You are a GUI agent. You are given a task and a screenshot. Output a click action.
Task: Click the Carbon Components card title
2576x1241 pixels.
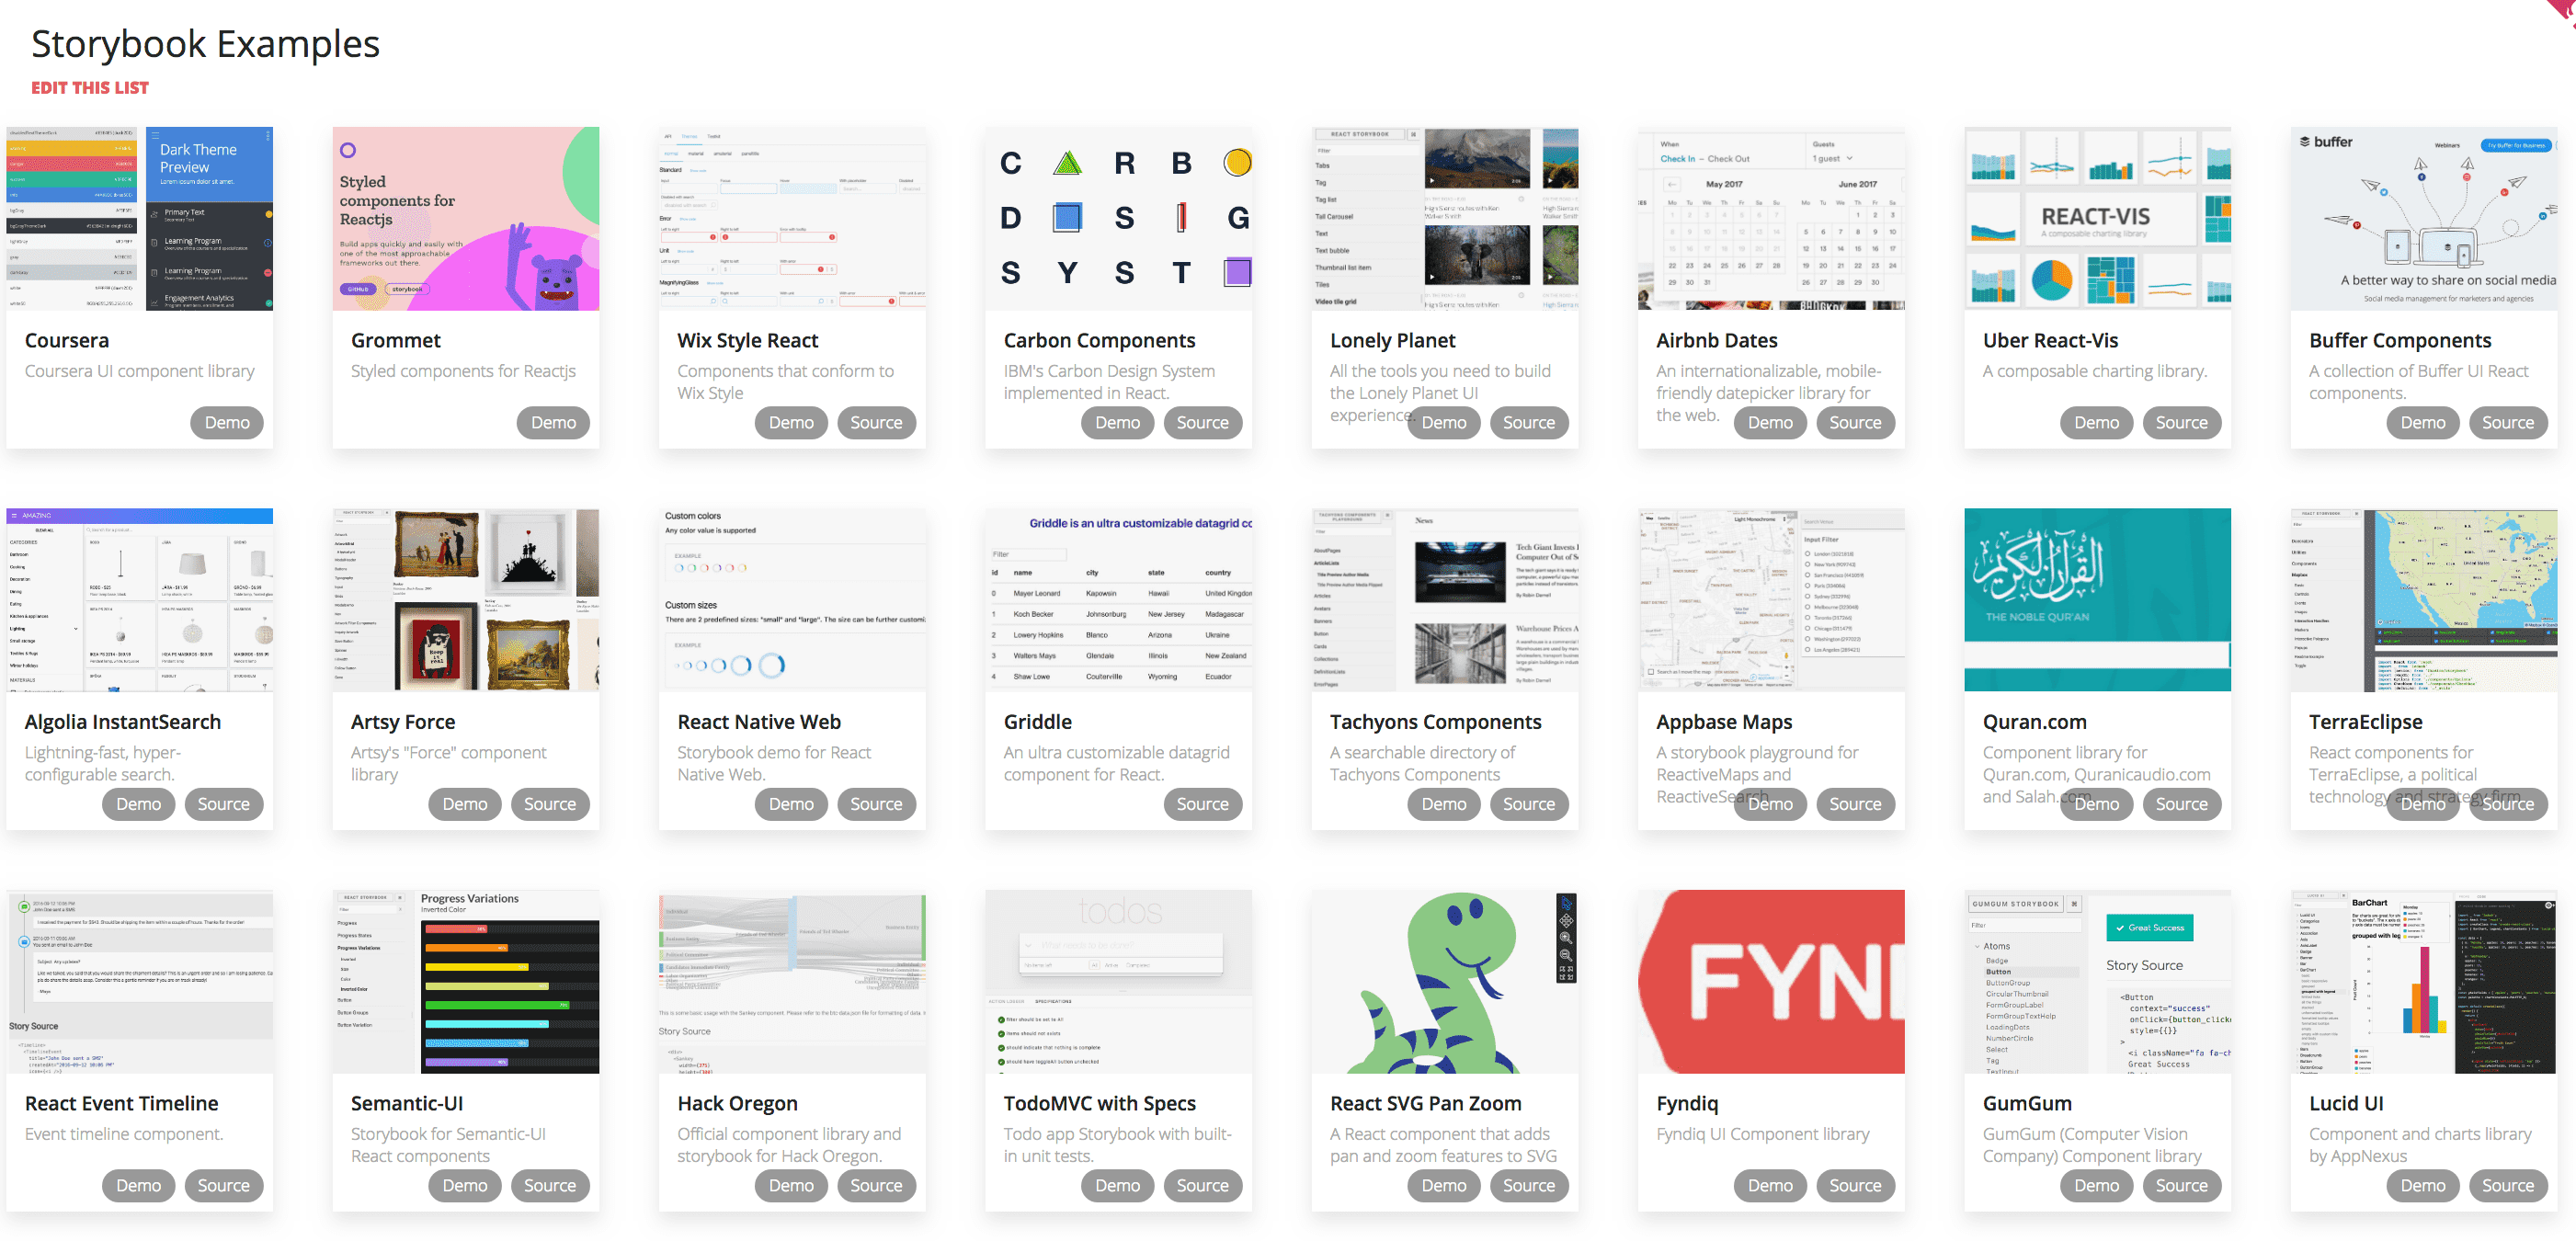(1099, 341)
